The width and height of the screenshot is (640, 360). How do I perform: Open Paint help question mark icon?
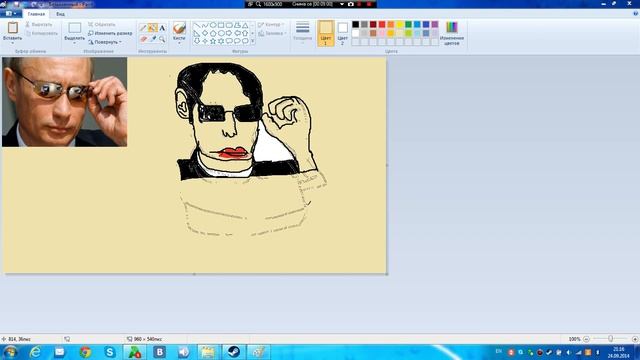coord(635,13)
